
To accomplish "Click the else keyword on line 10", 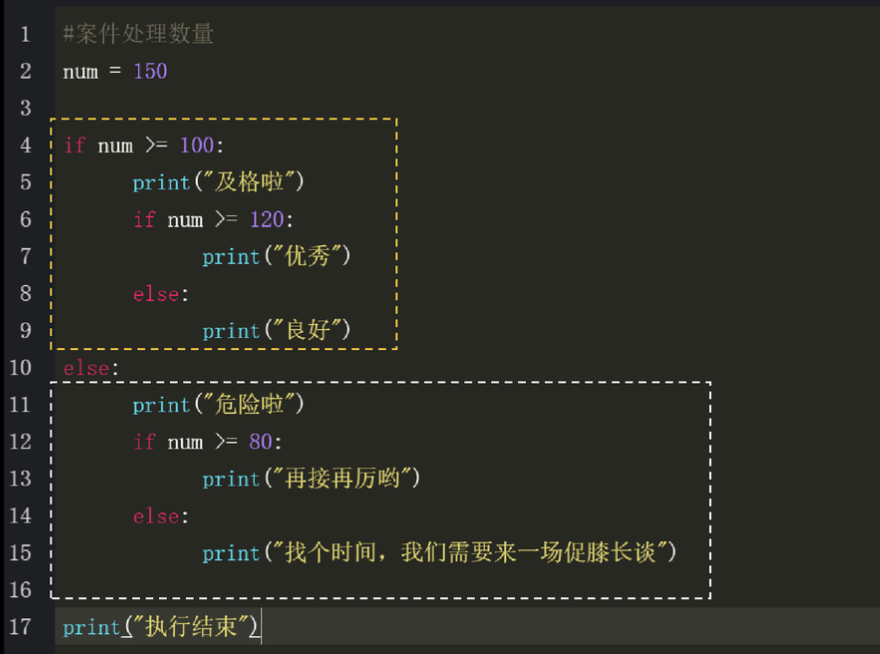I will (86, 368).
